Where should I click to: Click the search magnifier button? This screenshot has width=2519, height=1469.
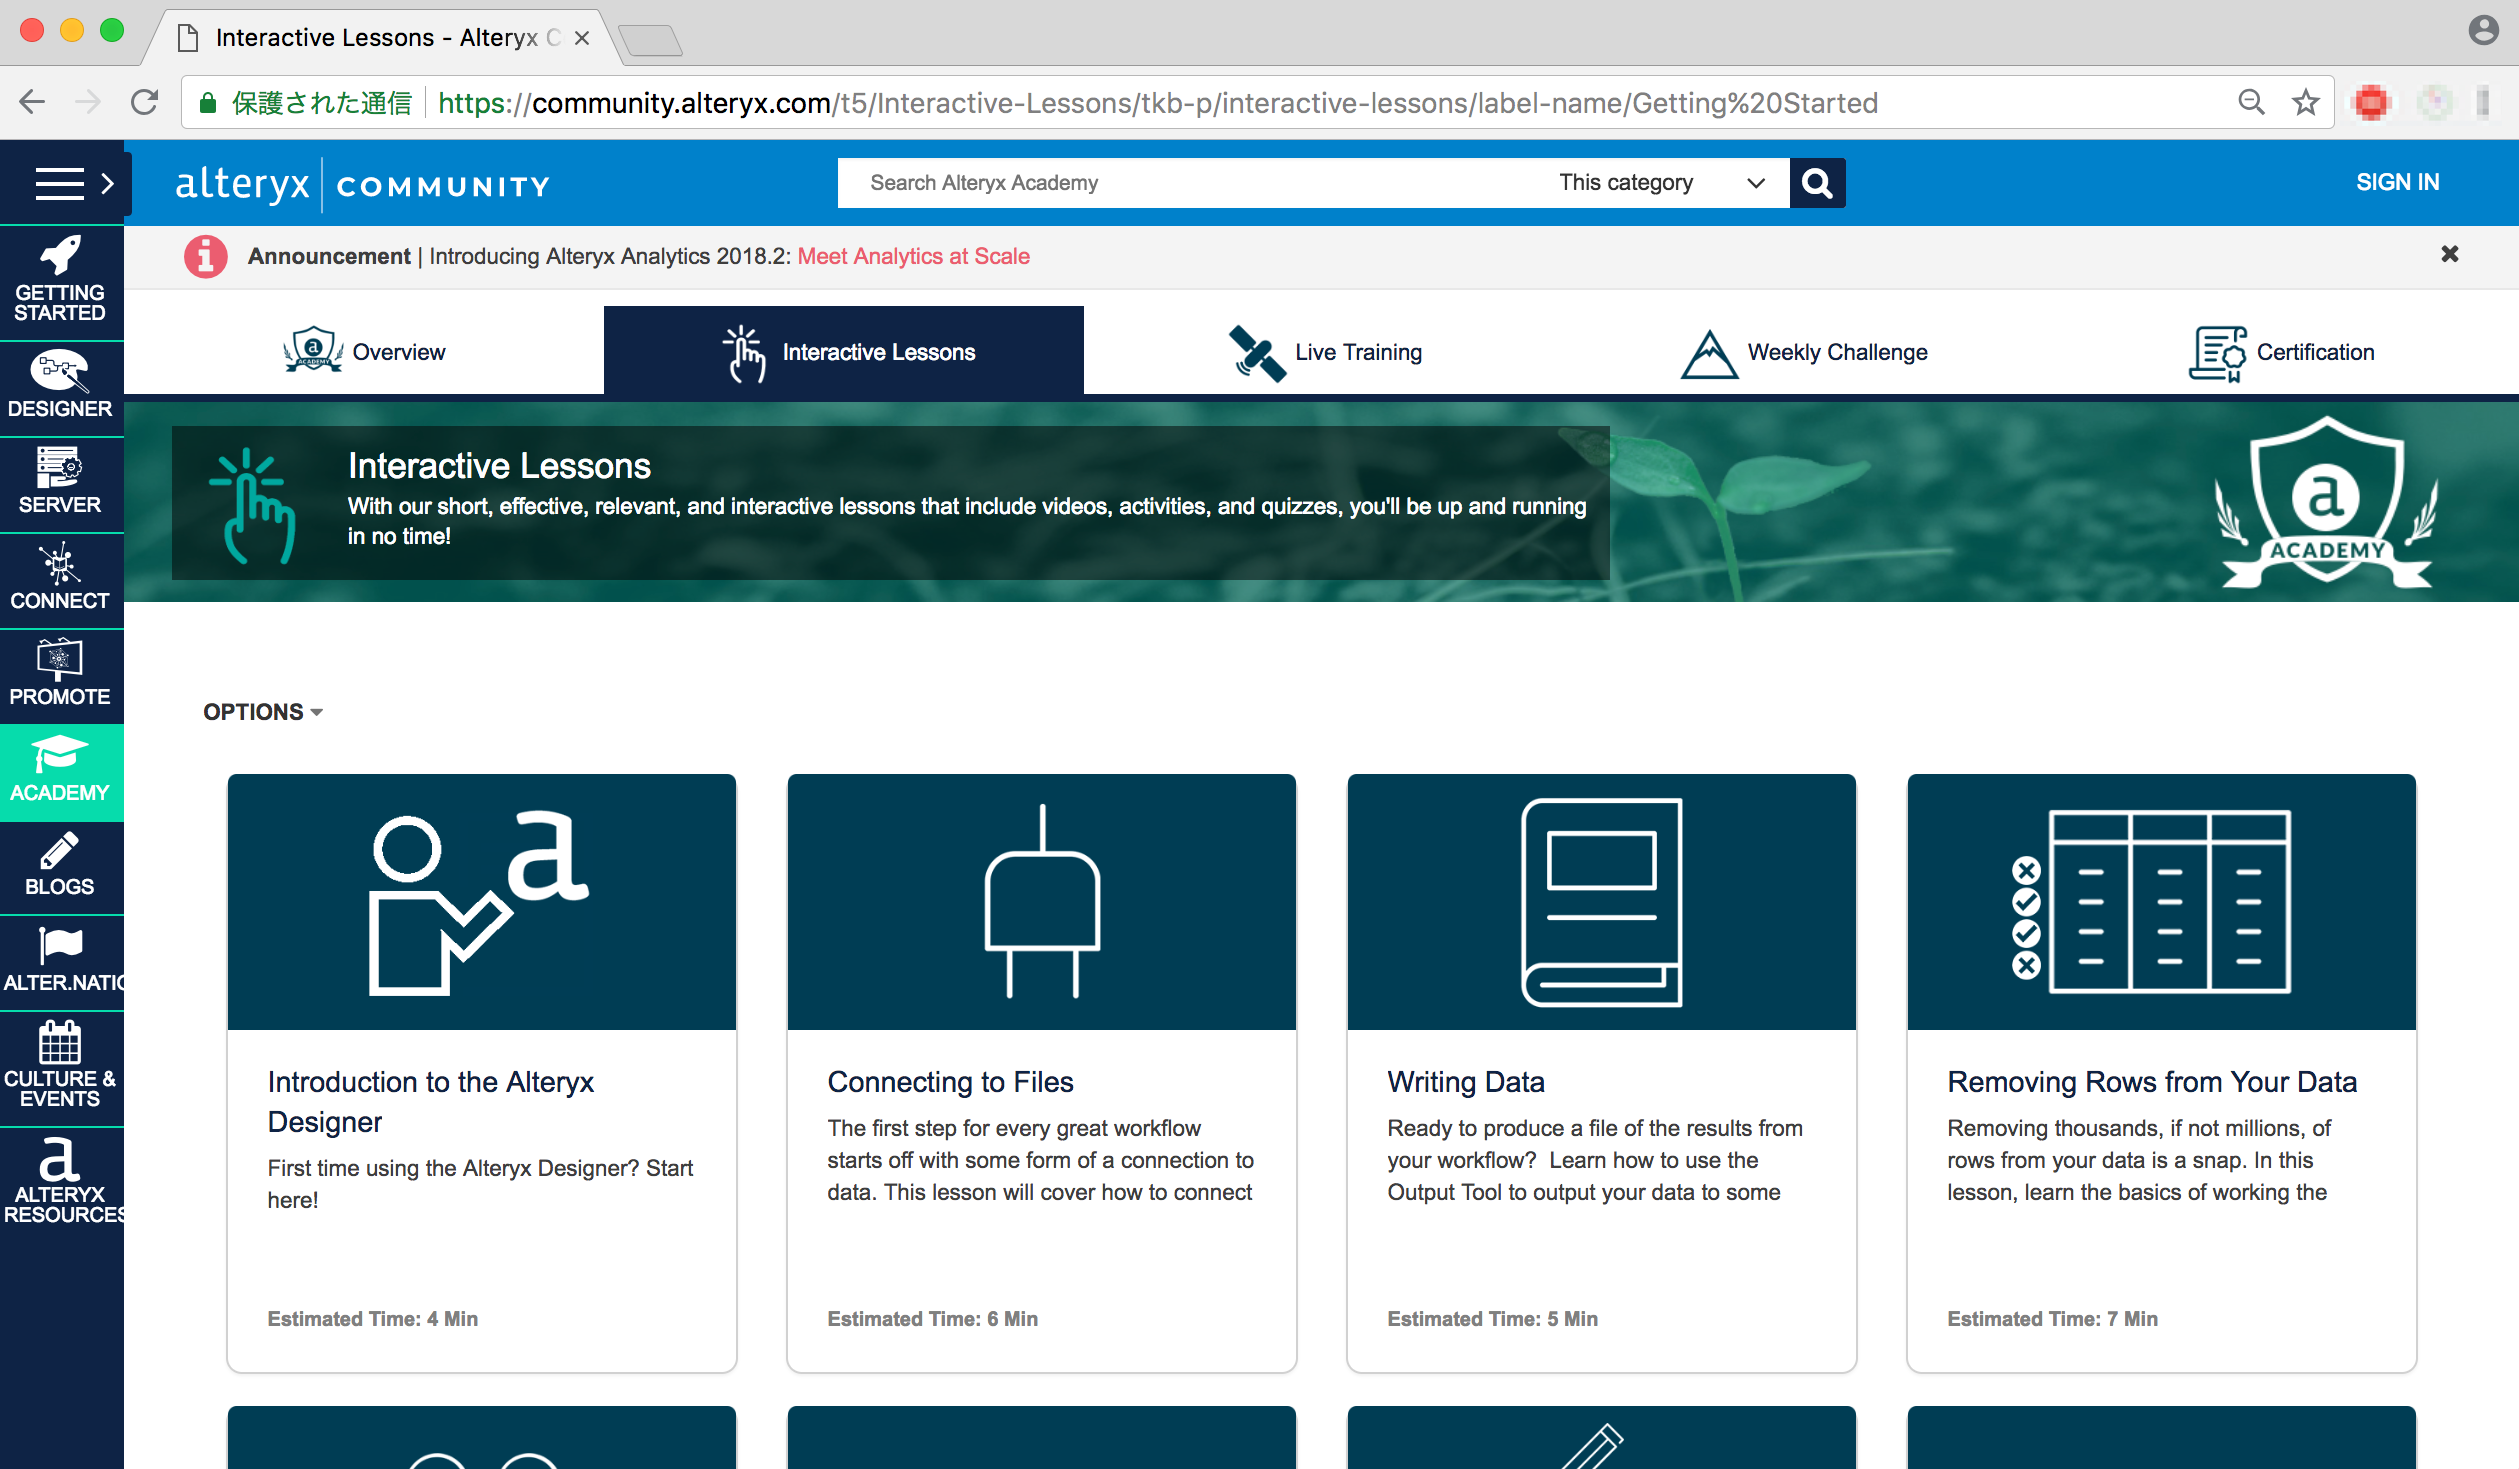pyautogui.click(x=1817, y=183)
